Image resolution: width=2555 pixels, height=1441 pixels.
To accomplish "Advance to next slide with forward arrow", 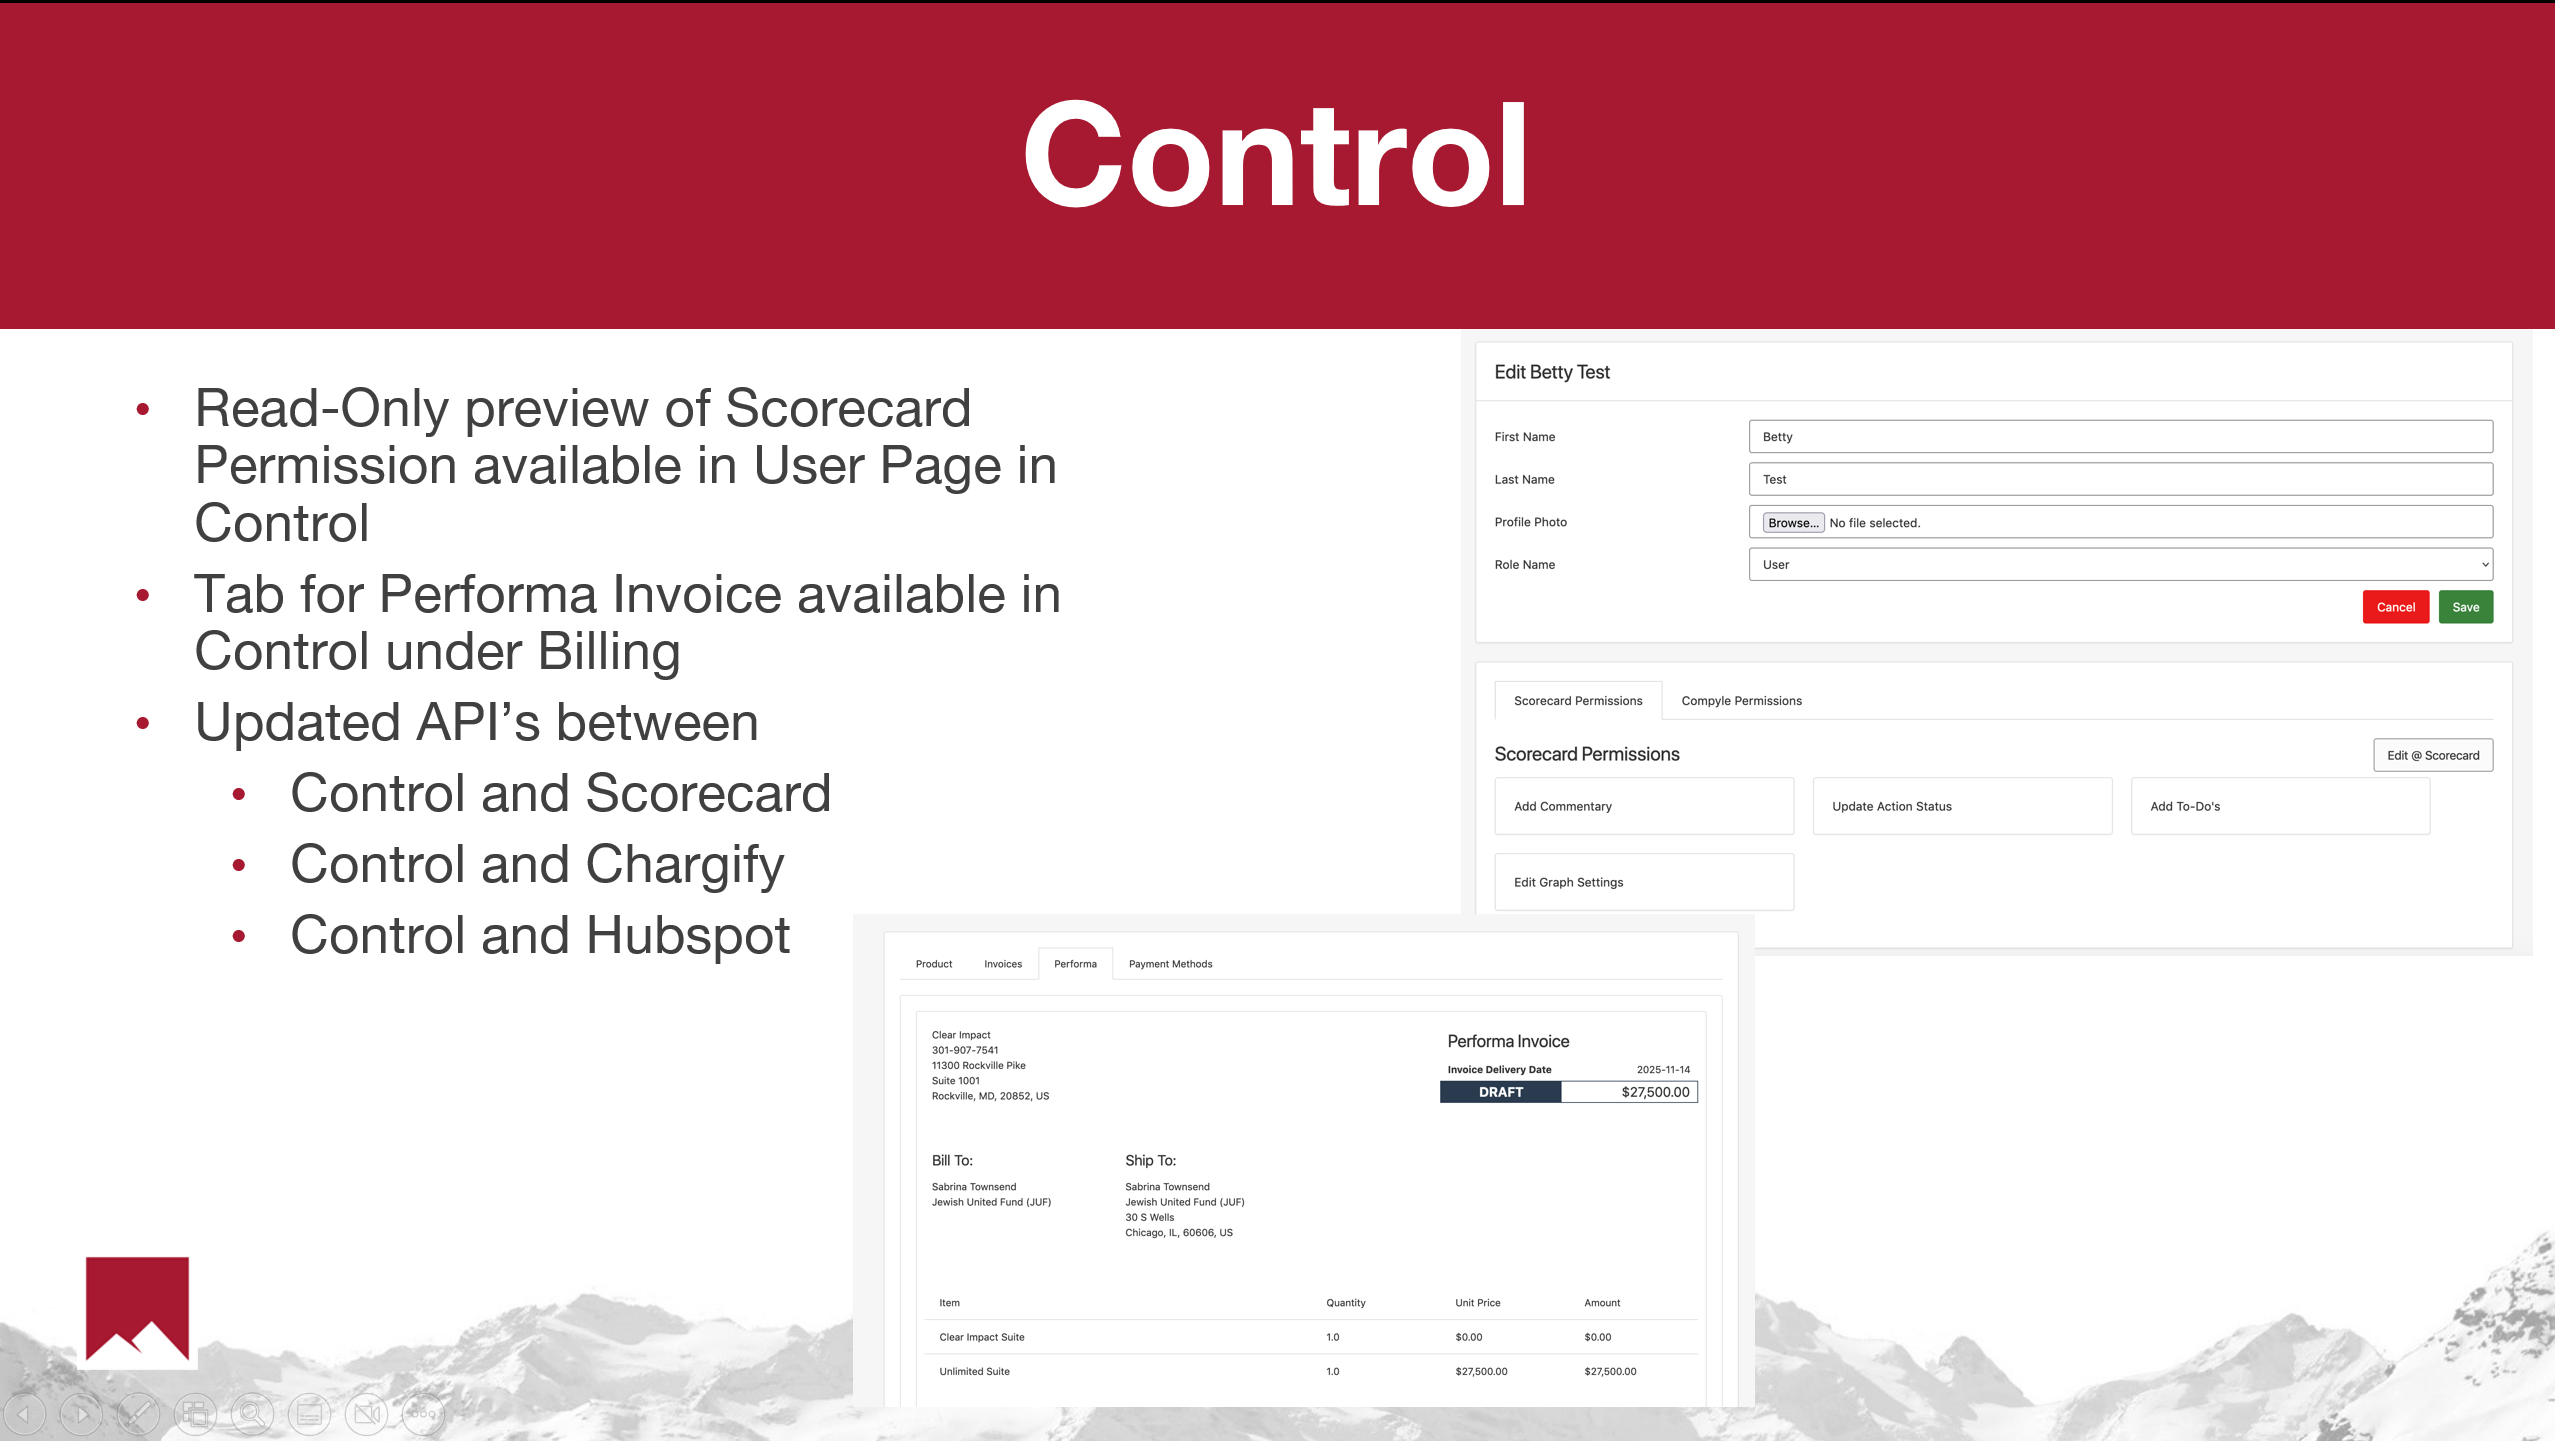I will [x=81, y=1414].
